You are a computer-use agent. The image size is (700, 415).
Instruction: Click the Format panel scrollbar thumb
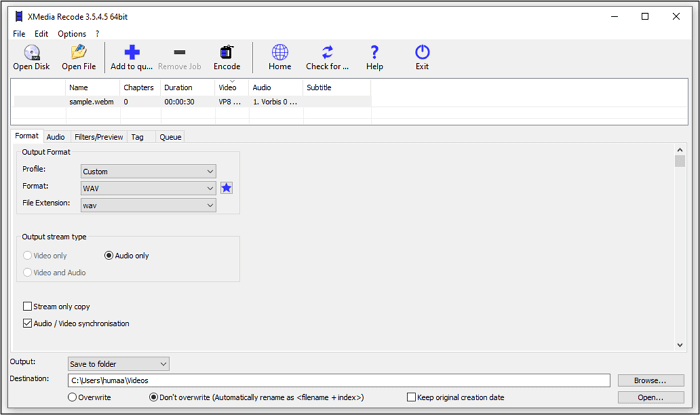pyautogui.click(x=680, y=161)
